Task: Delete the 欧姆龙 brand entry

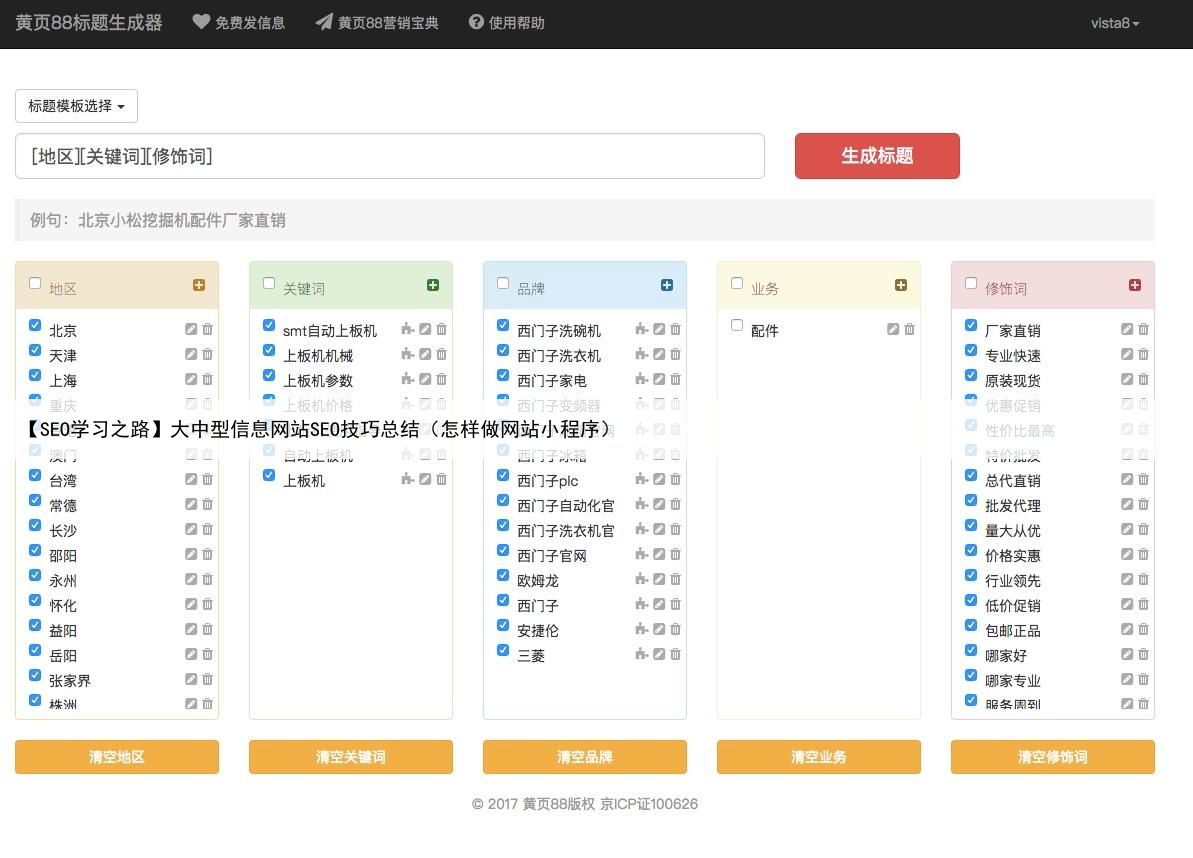Action: pyautogui.click(x=676, y=579)
